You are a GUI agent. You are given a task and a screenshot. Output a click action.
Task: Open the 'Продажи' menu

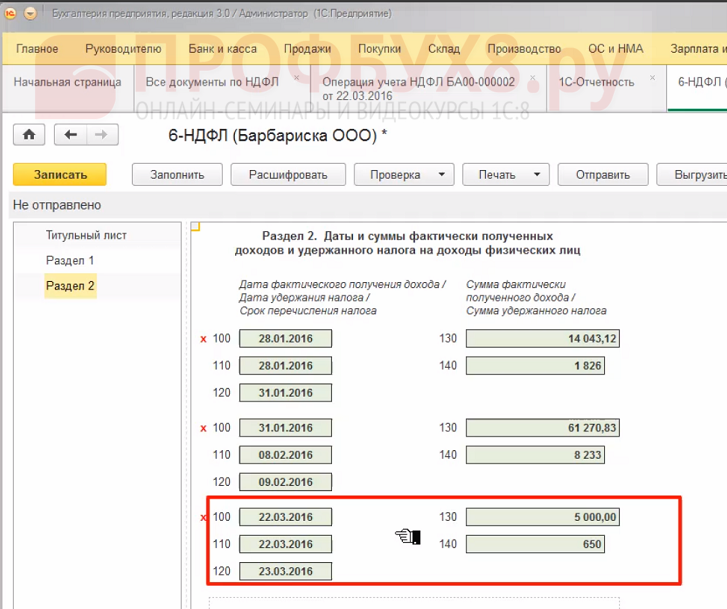click(307, 49)
